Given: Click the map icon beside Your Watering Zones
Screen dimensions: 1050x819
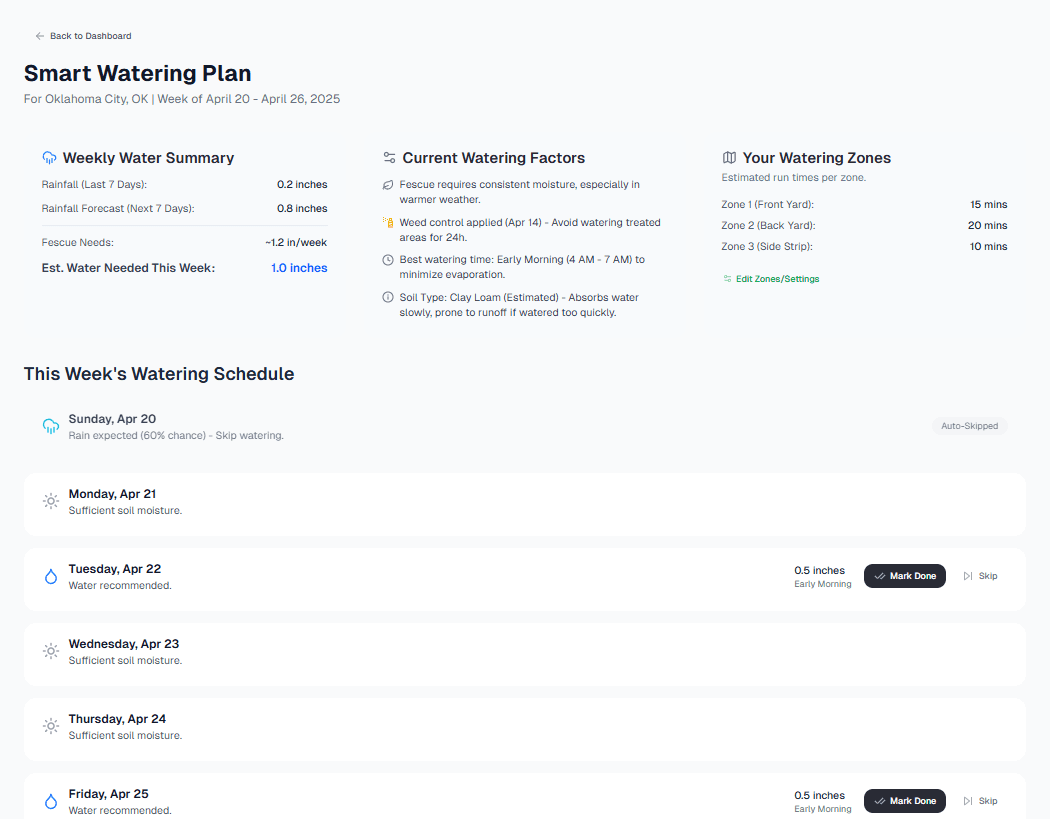Looking at the screenshot, I should pos(729,158).
